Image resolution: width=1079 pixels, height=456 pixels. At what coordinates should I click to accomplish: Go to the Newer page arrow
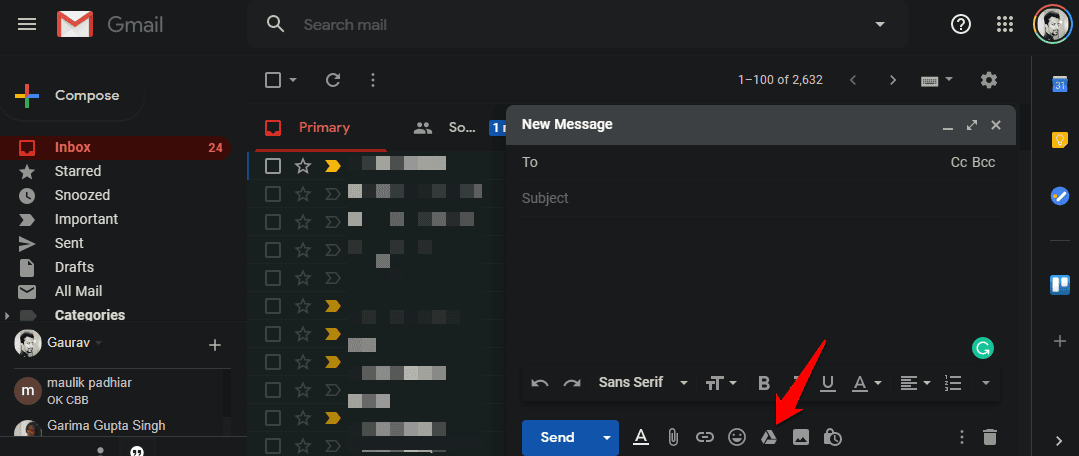(x=853, y=80)
